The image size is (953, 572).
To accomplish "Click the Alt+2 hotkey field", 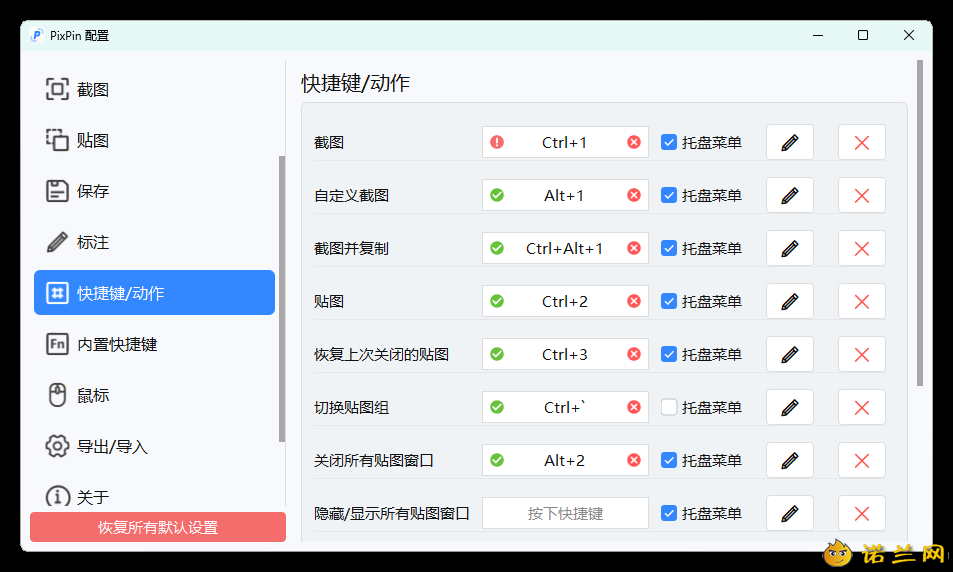I will (565, 460).
